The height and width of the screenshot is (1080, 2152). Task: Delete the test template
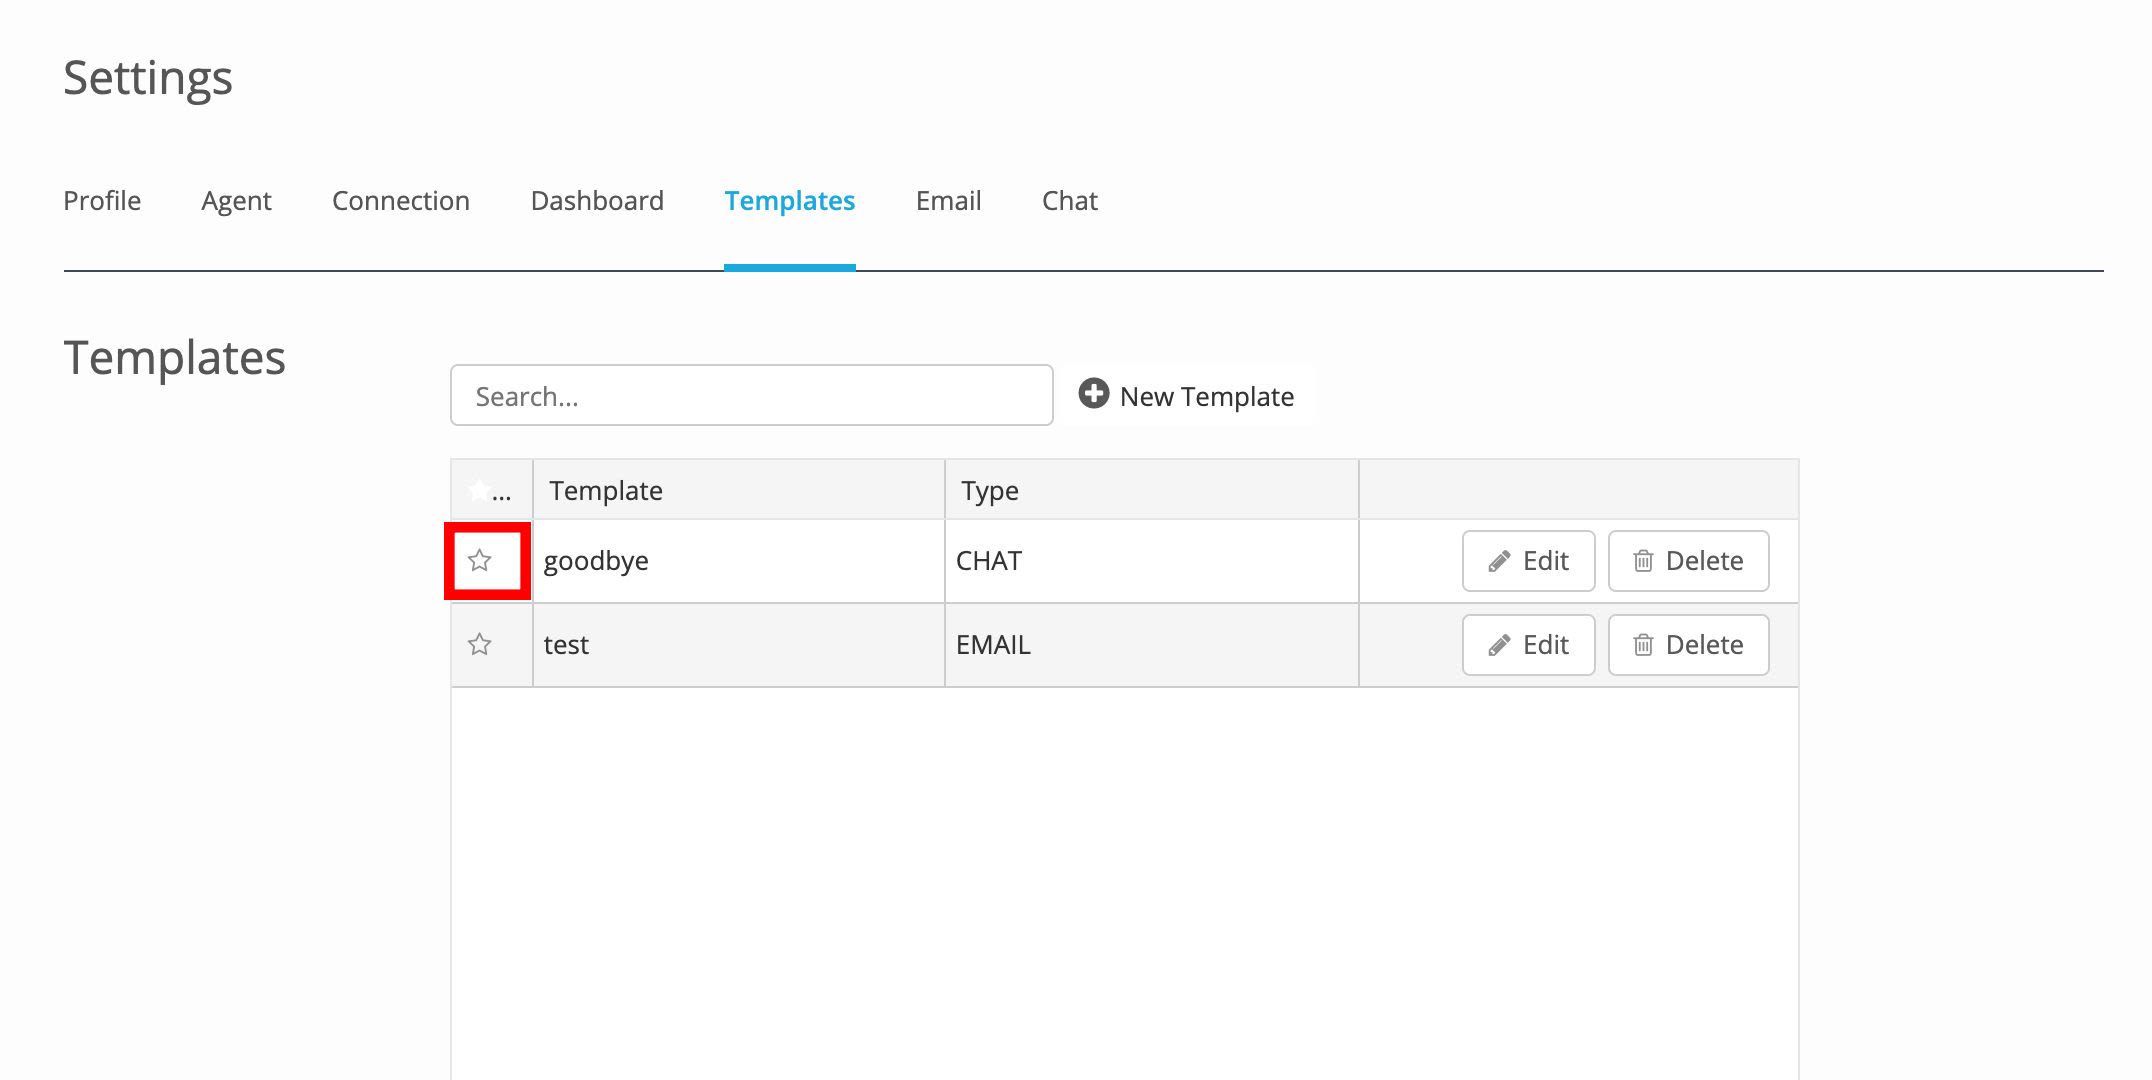point(1688,645)
